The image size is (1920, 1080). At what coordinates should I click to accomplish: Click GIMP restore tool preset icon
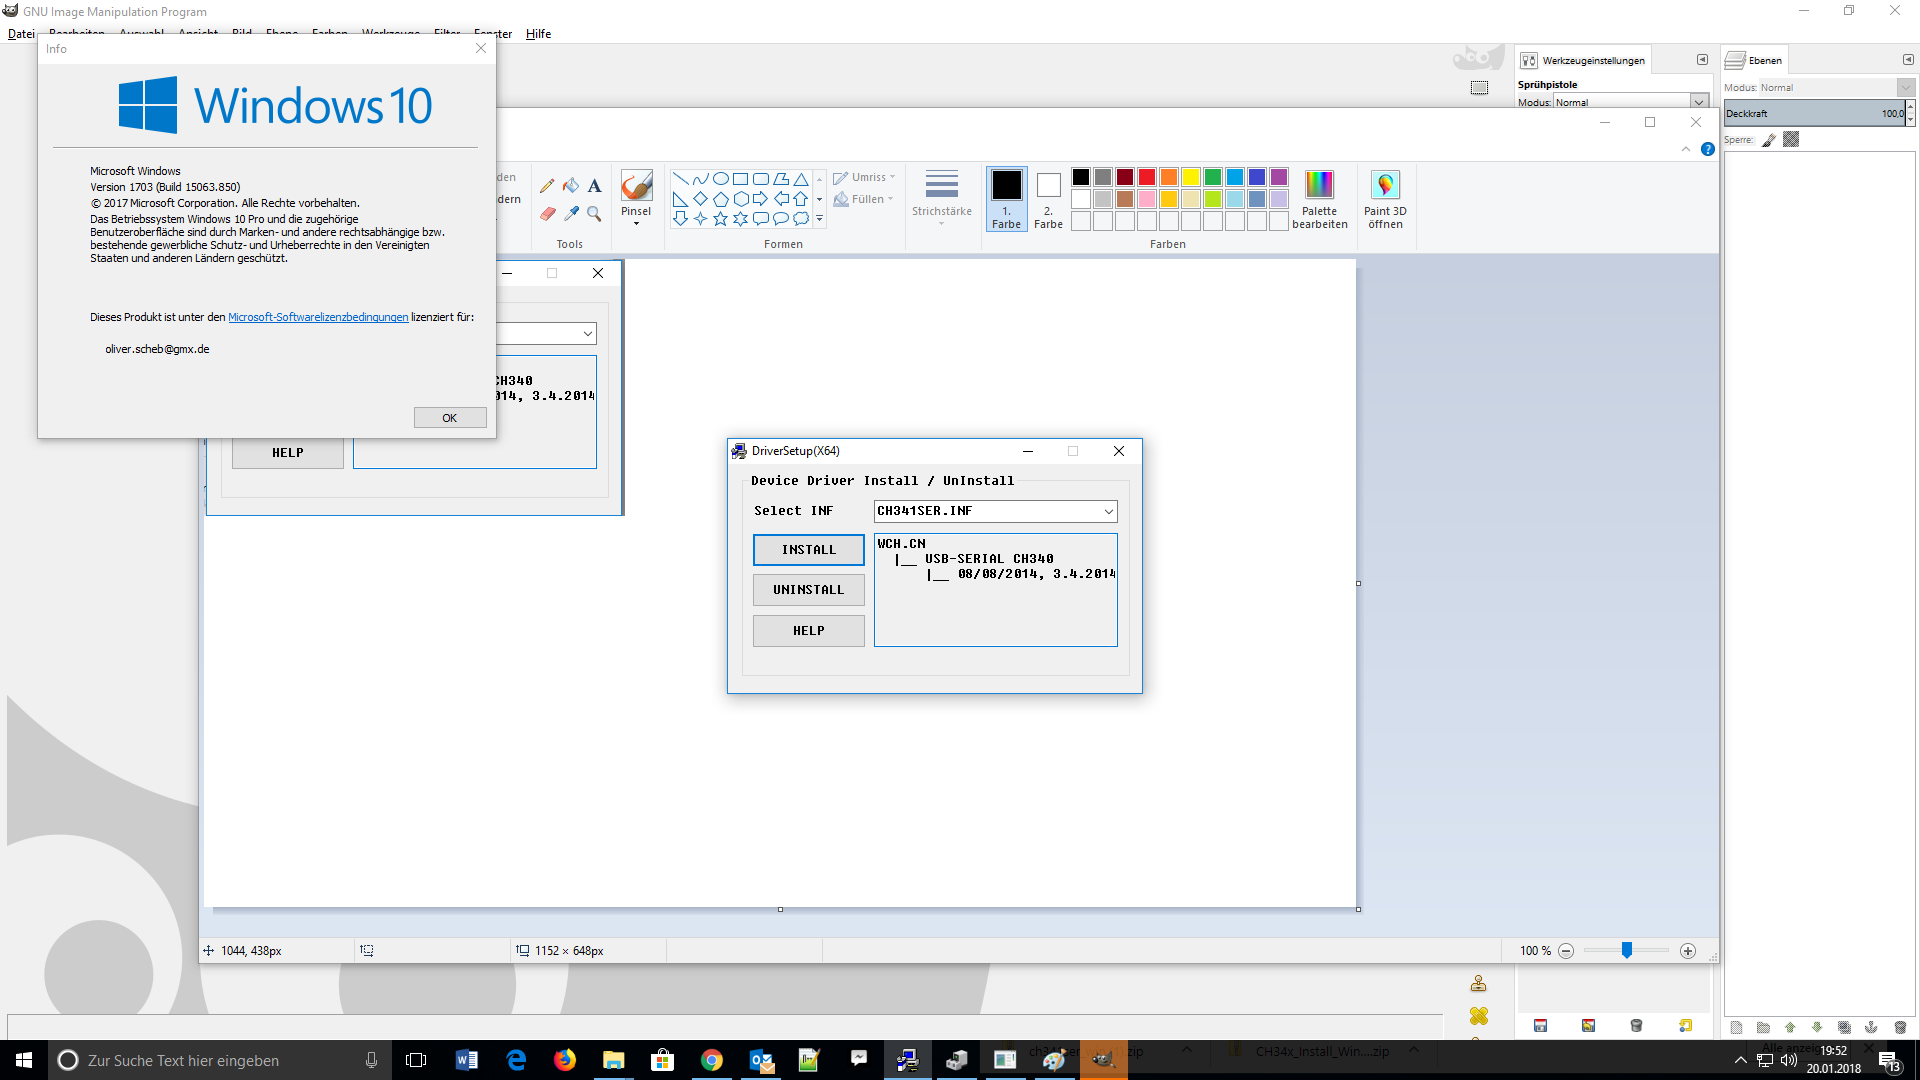pos(1588,1026)
